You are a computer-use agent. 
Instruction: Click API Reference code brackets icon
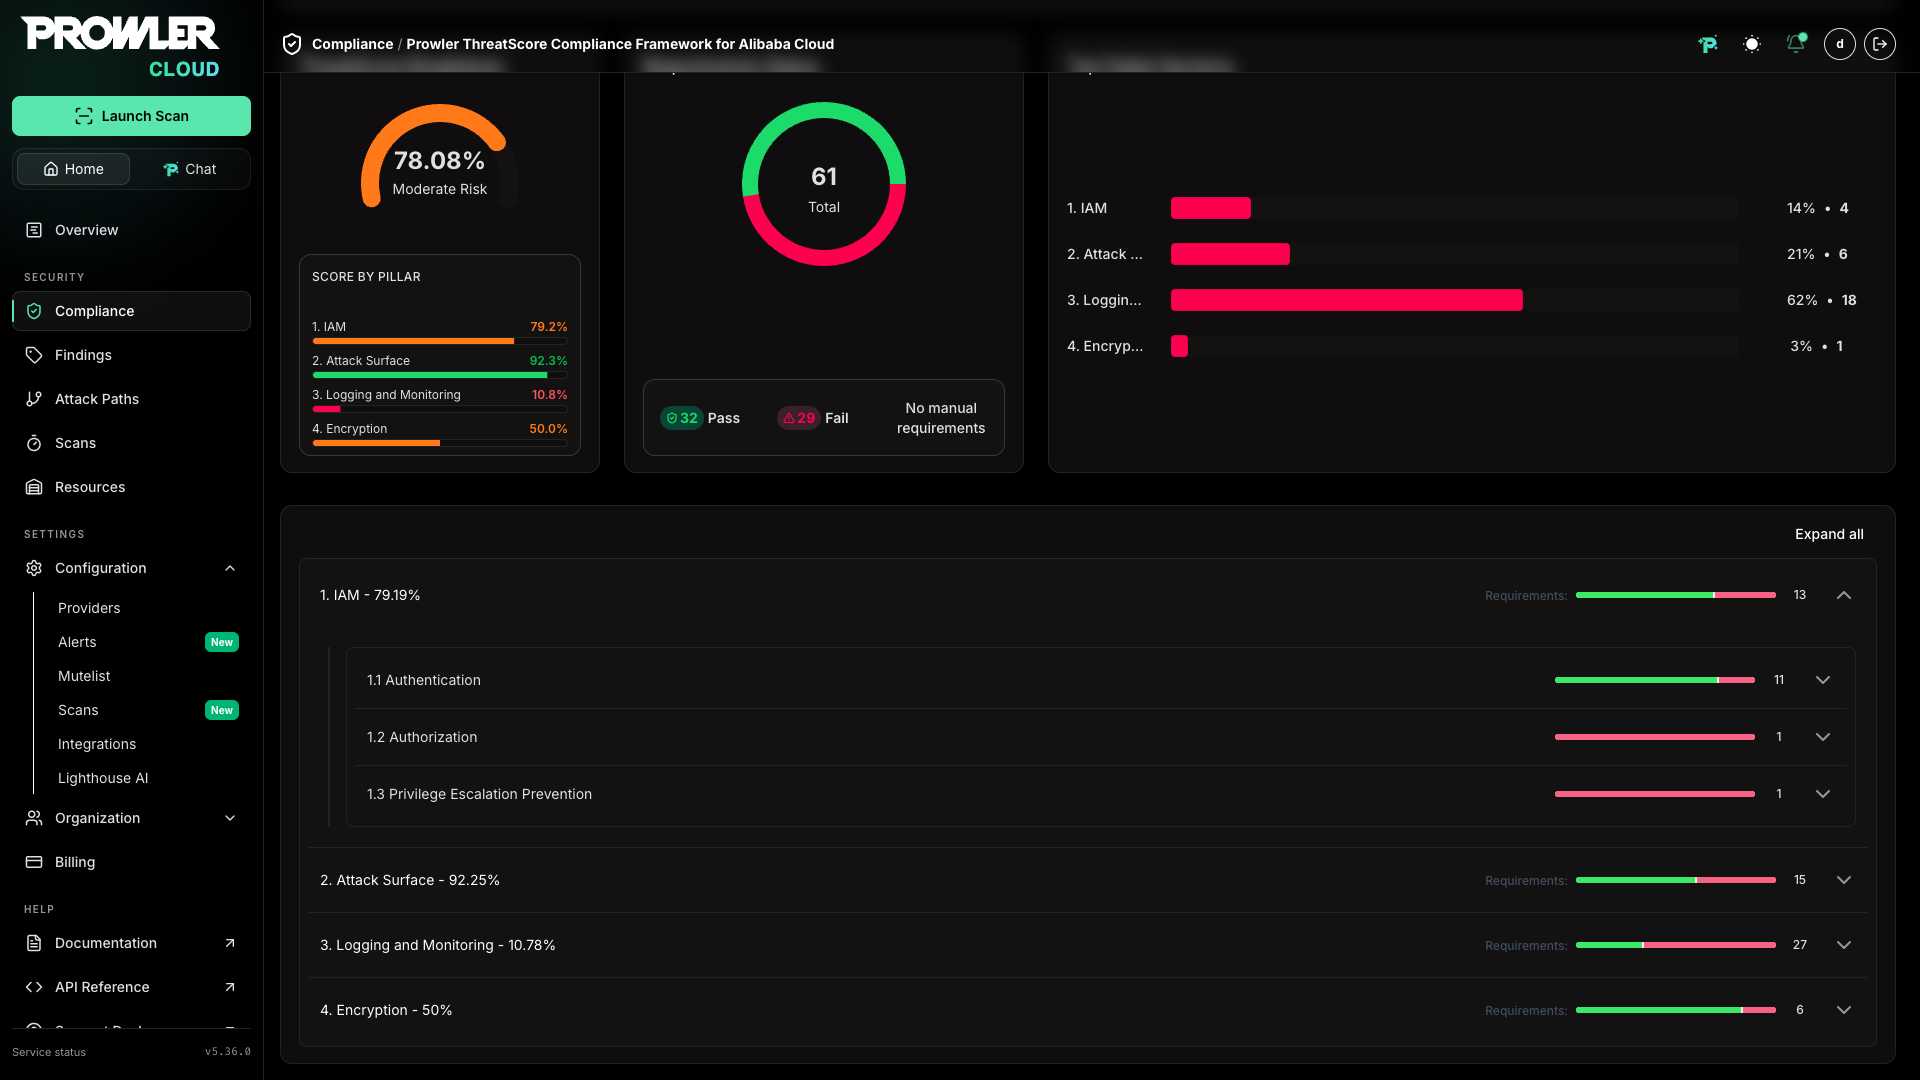point(34,987)
